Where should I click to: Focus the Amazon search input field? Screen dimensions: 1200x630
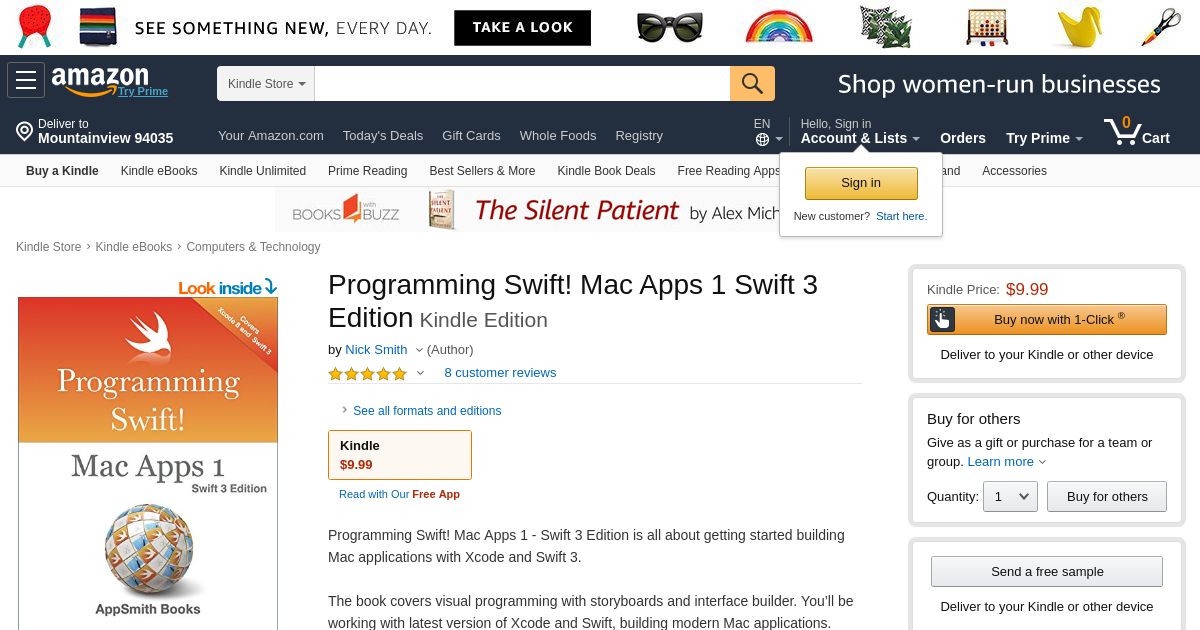coord(522,83)
